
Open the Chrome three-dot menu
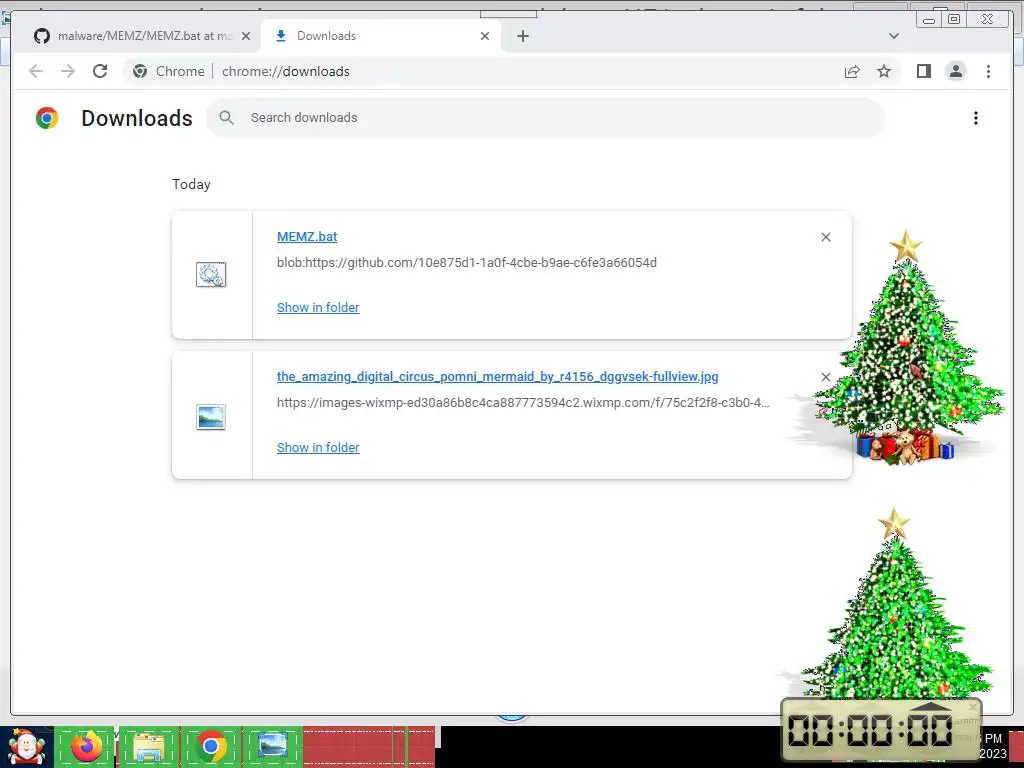(x=988, y=71)
